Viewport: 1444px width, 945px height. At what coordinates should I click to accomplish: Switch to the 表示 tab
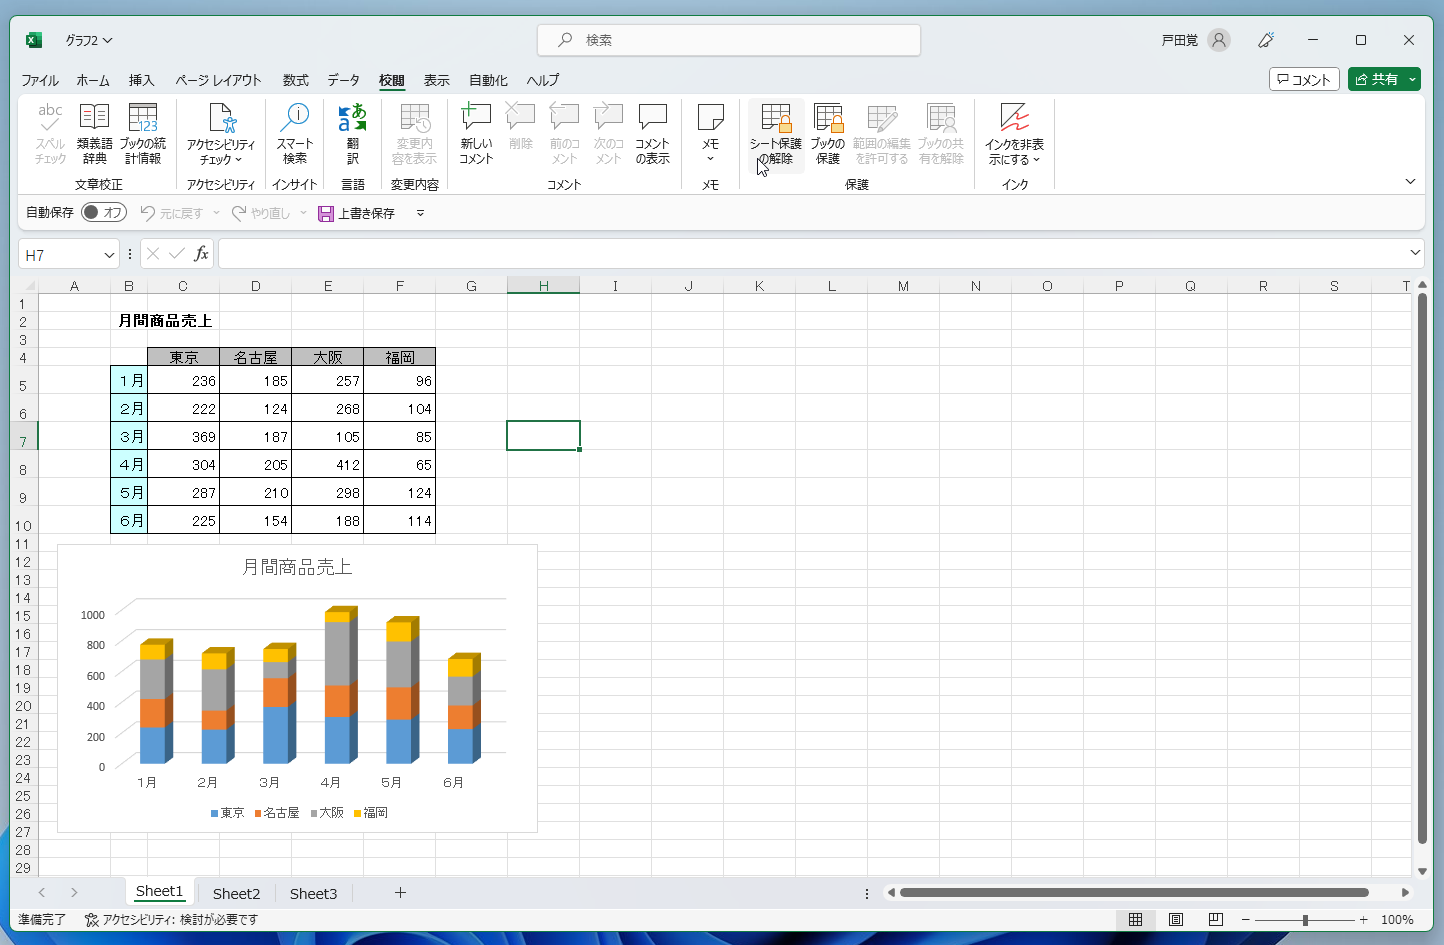click(436, 80)
